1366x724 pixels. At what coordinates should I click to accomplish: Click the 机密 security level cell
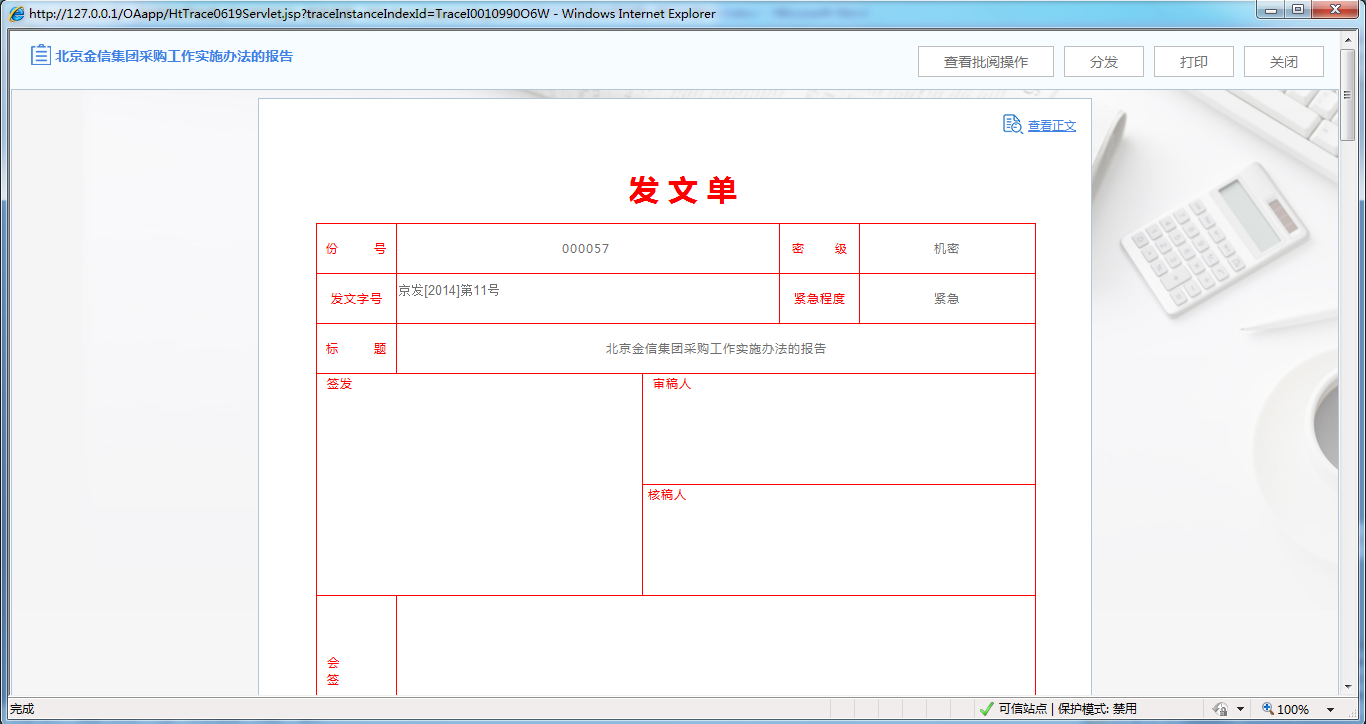[x=948, y=248]
